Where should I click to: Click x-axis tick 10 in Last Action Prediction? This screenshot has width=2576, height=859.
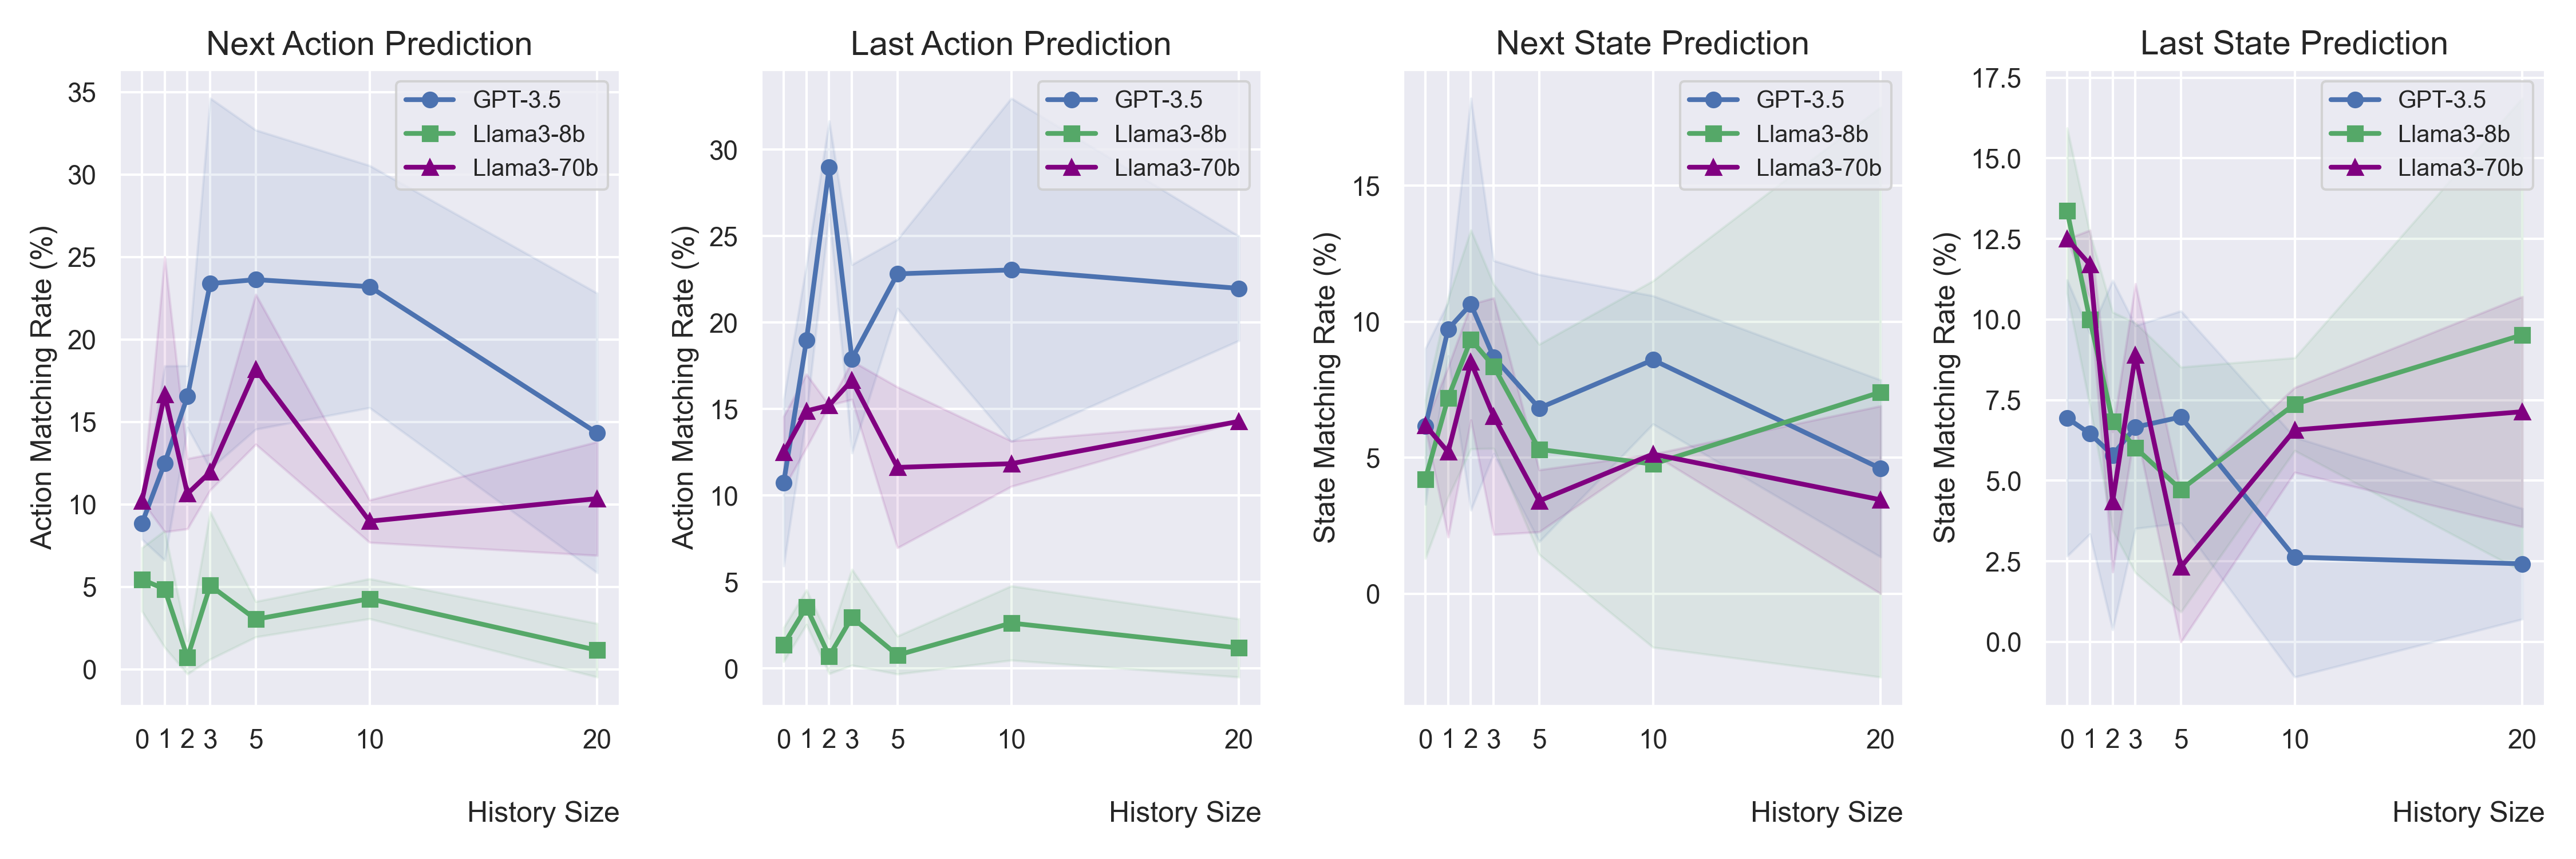coord(1011,740)
